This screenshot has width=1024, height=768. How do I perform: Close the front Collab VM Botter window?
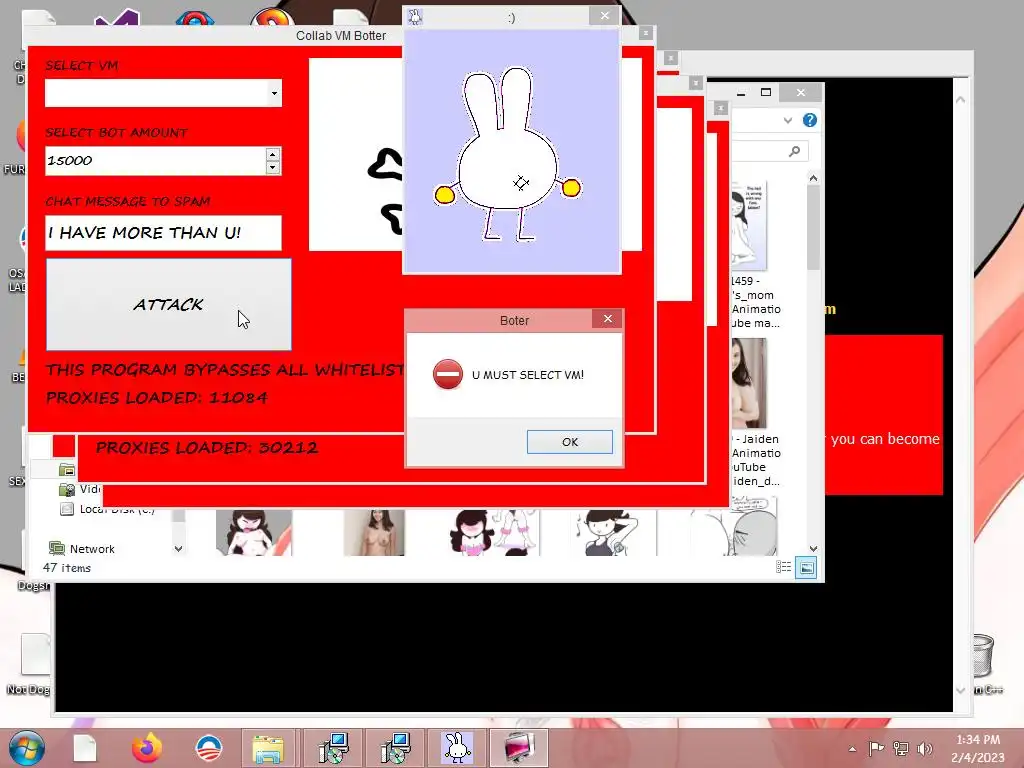(645, 33)
